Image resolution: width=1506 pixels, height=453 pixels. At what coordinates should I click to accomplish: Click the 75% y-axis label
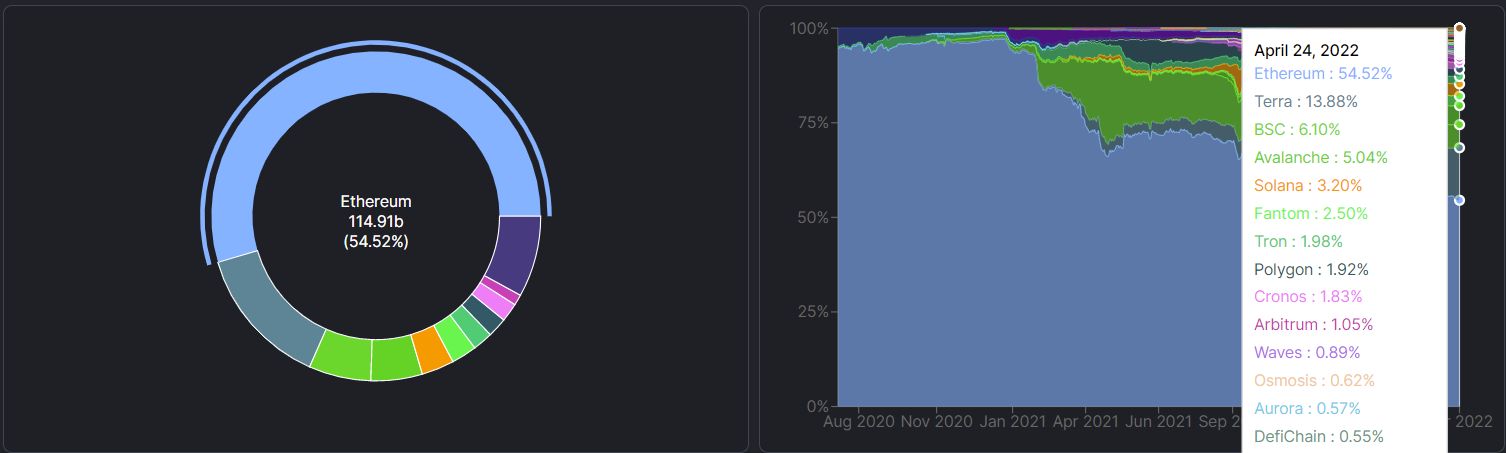click(x=812, y=123)
